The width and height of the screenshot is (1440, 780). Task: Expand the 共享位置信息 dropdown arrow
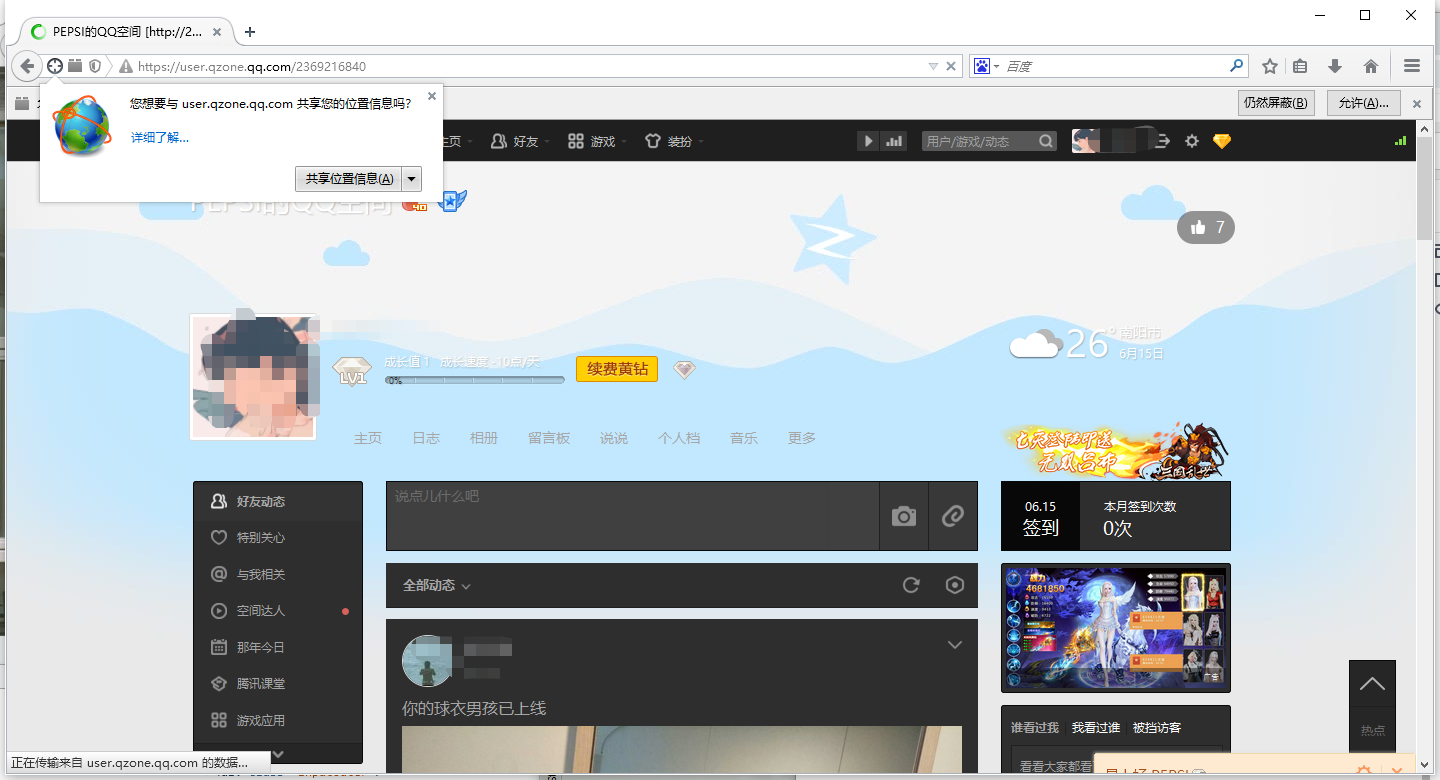410,178
